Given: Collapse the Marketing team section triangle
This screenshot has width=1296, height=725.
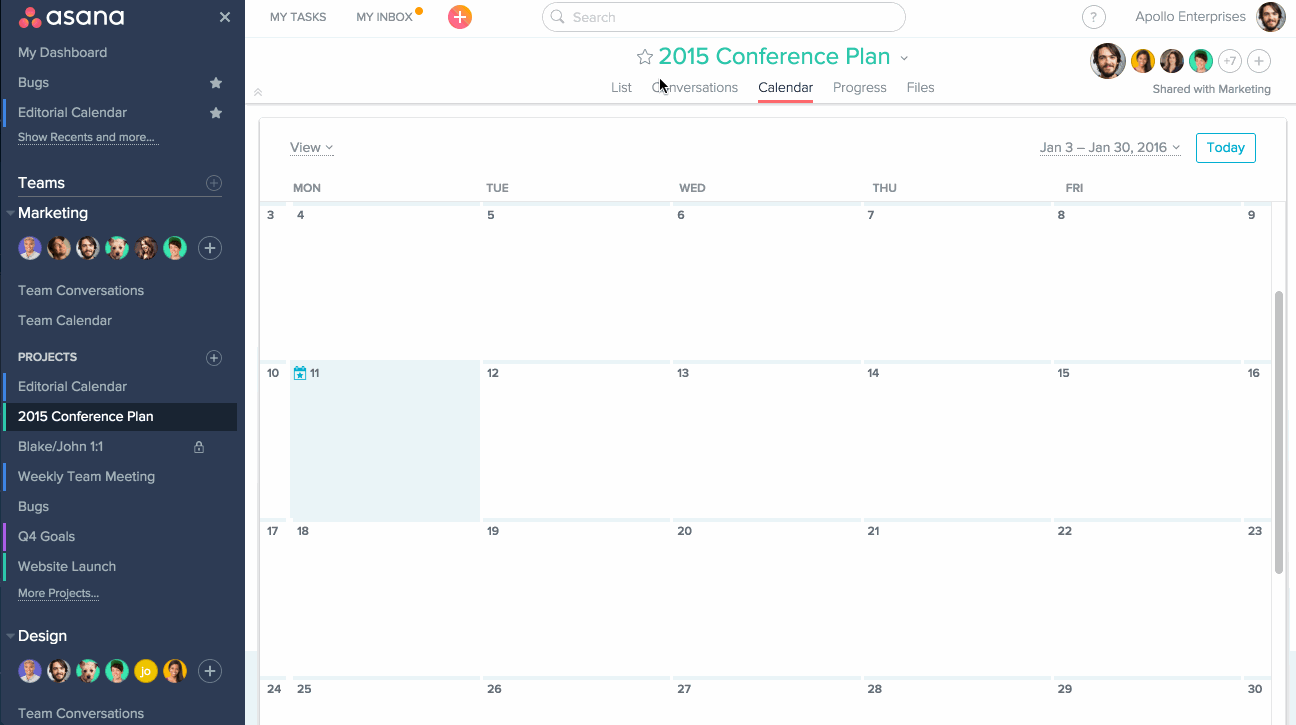Looking at the screenshot, I should pos(10,213).
